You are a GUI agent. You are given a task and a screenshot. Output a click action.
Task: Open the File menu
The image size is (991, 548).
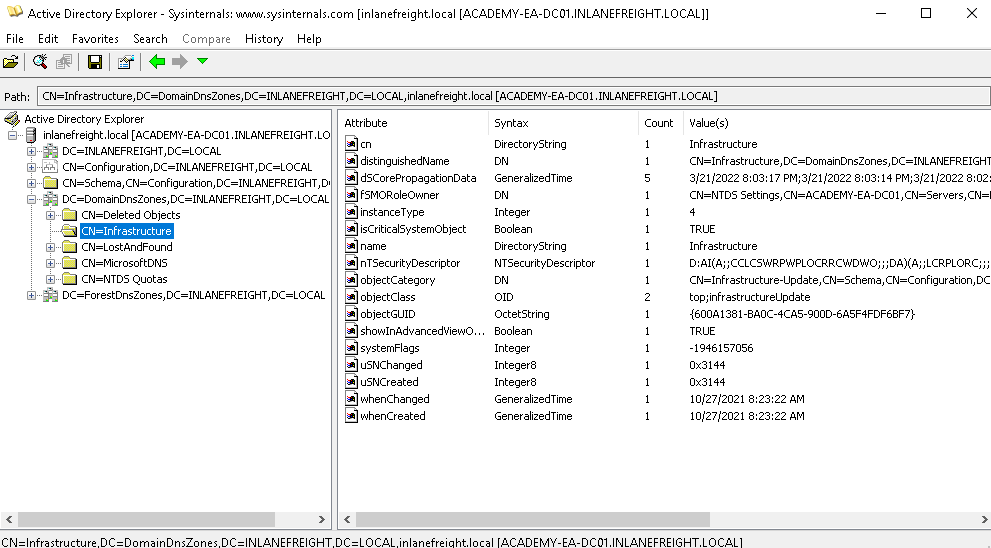[x=15, y=39]
